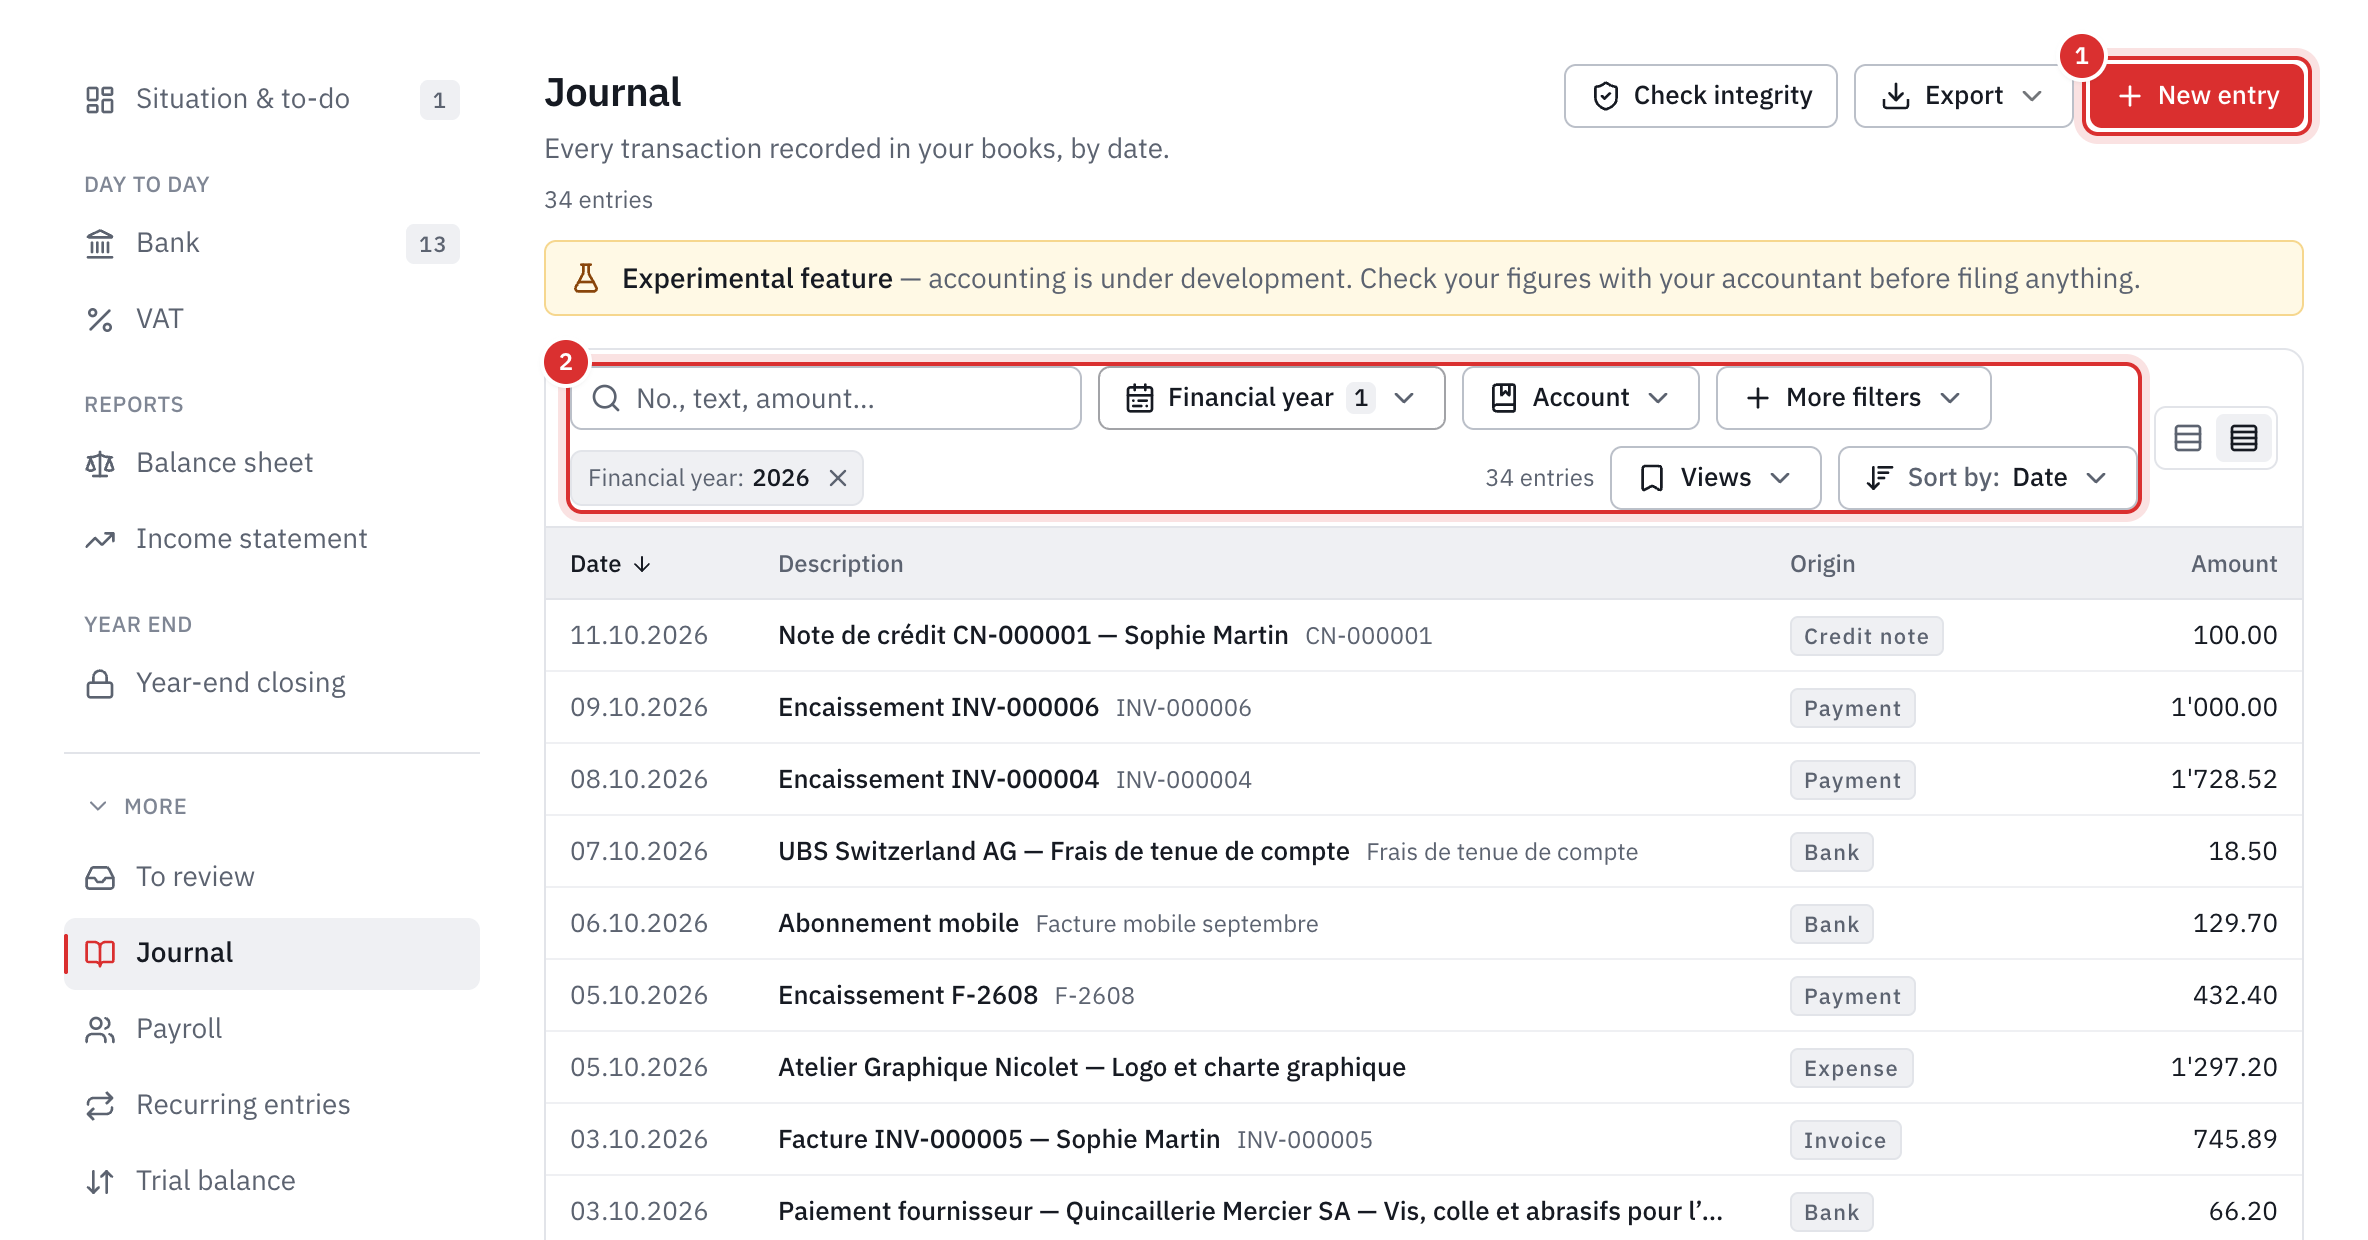Open Facture INV-000005 Sophie Martin entry
Viewport: 2368px width, 1240px height.
pos(1424,1140)
